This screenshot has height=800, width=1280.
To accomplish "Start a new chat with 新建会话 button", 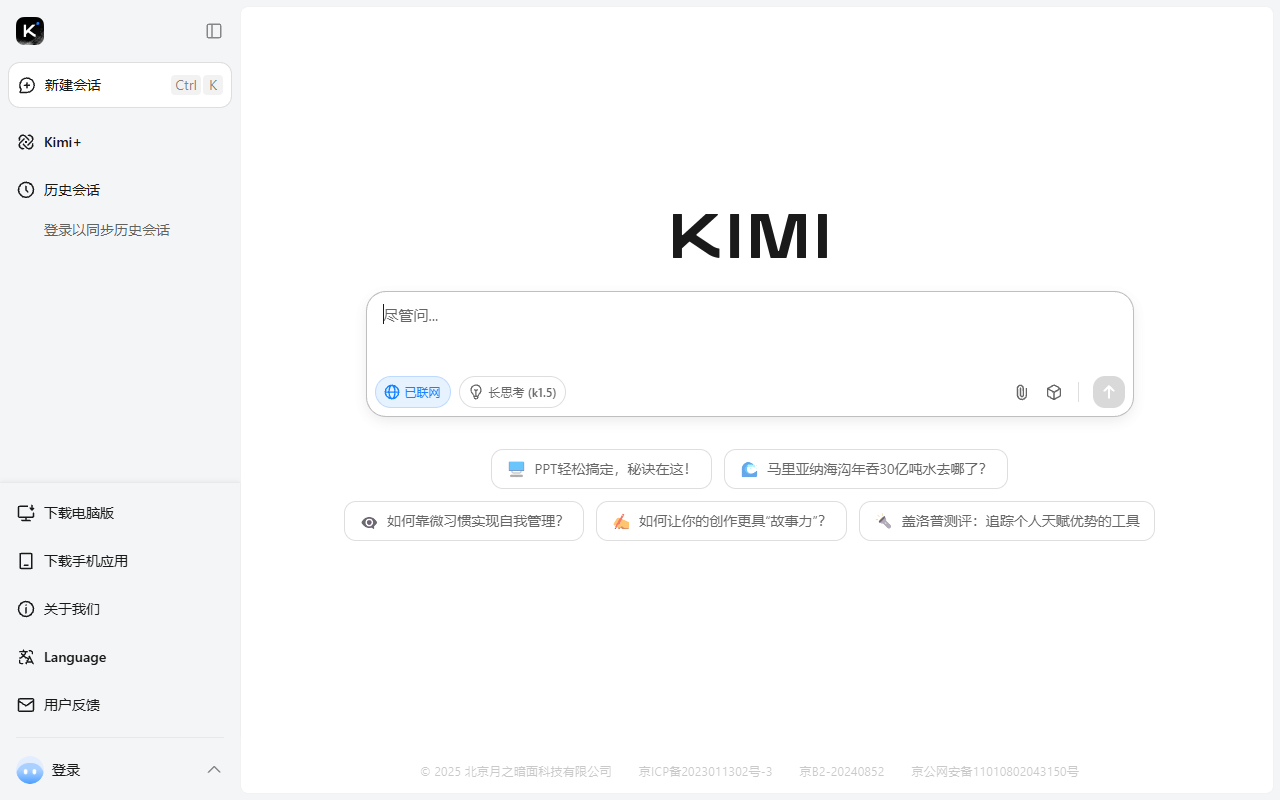I will pos(120,85).
